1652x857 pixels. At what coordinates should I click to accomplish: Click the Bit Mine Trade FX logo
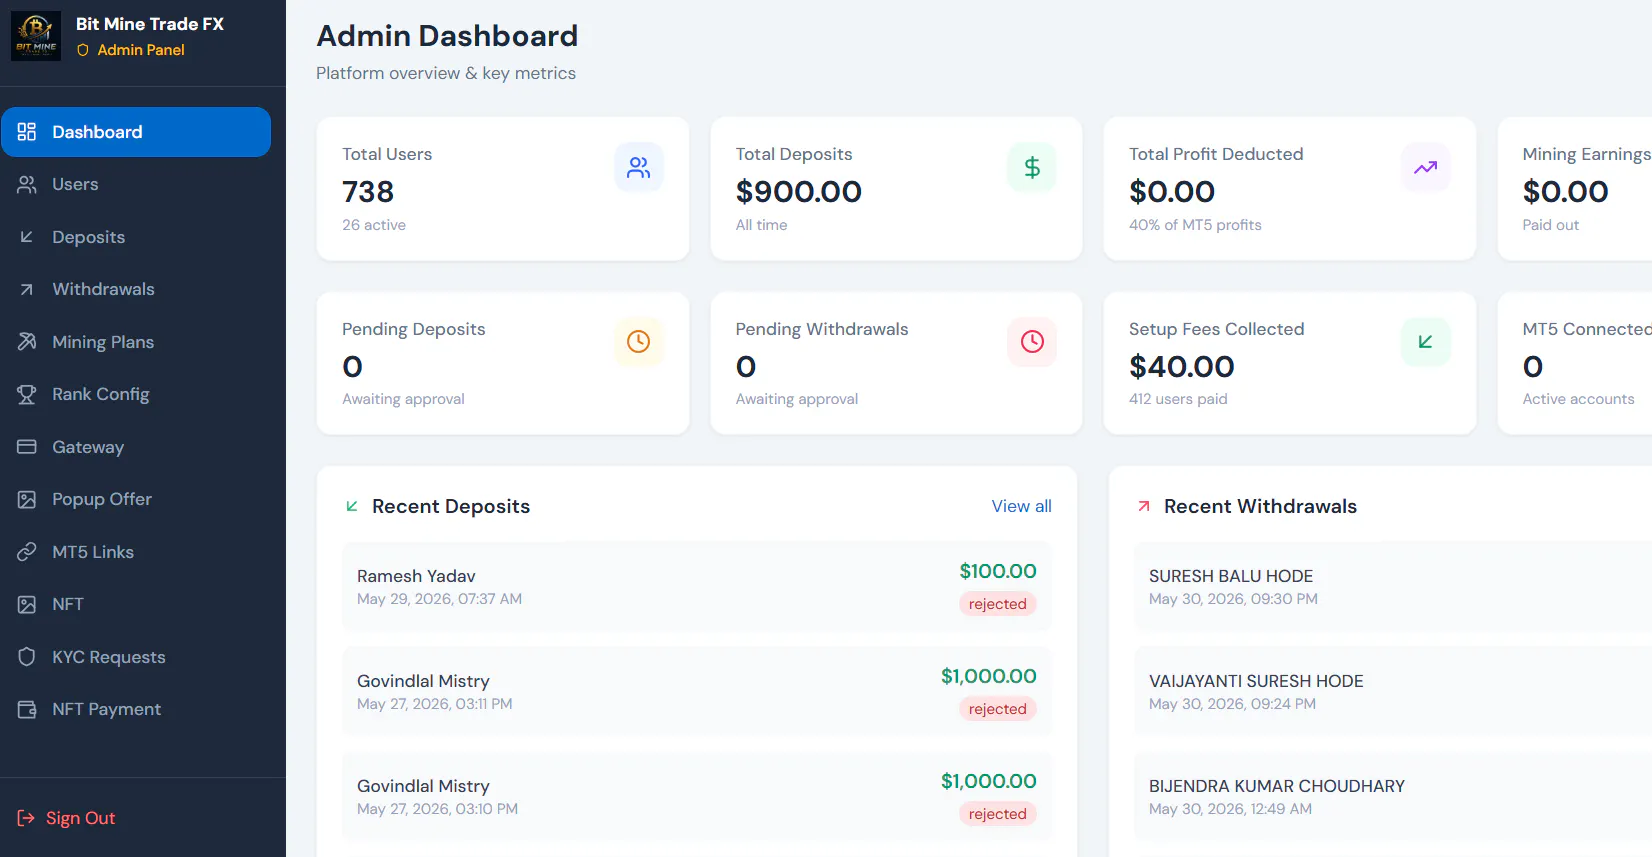[x=36, y=37]
